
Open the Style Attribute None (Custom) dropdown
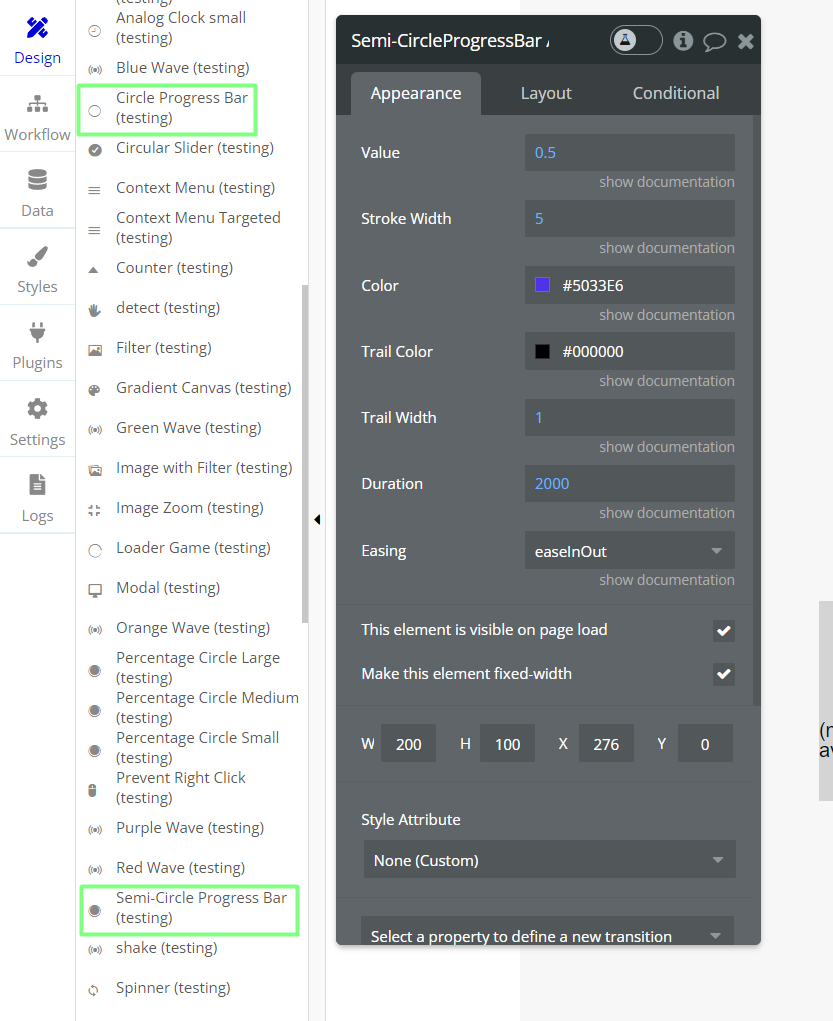550,860
